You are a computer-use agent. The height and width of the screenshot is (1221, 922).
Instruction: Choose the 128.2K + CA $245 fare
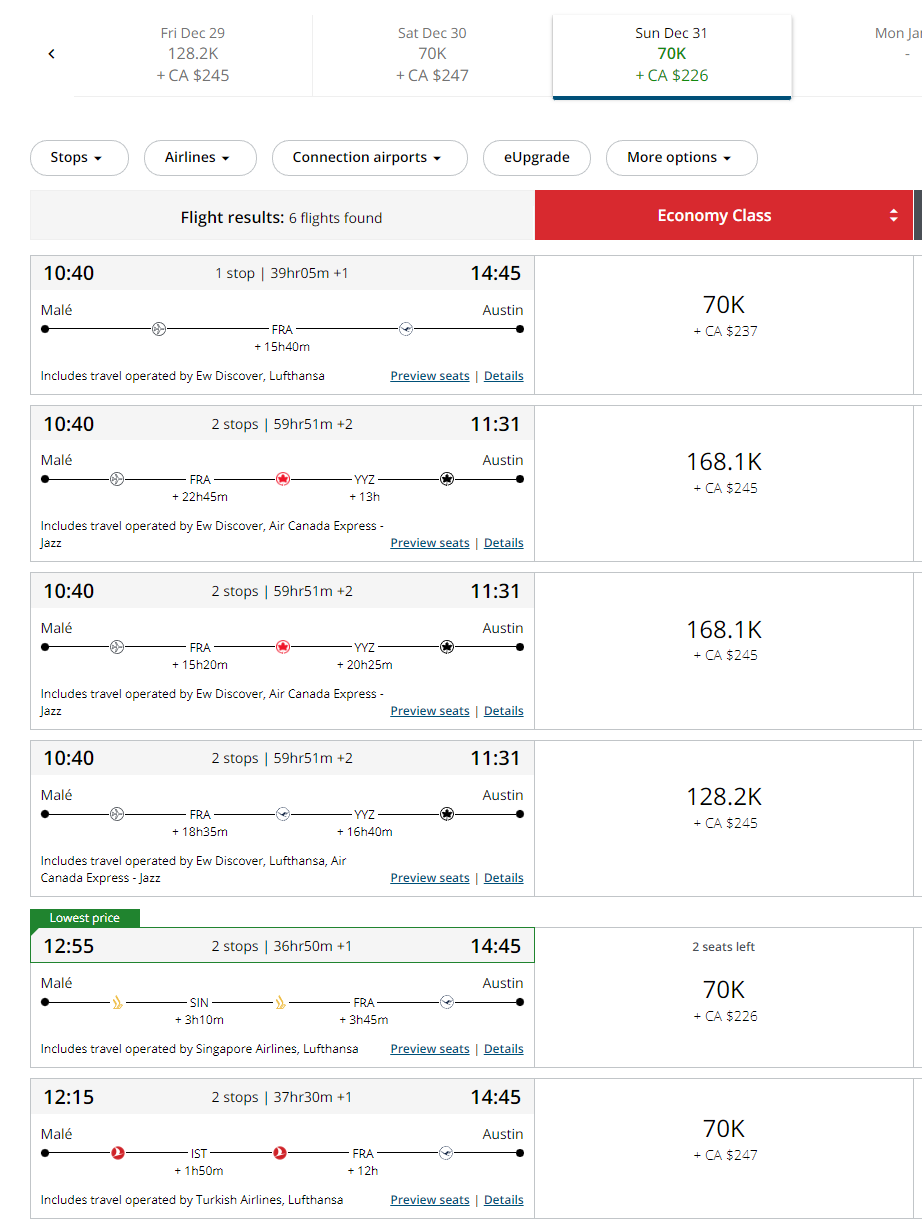pyautogui.click(x=724, y=807)
